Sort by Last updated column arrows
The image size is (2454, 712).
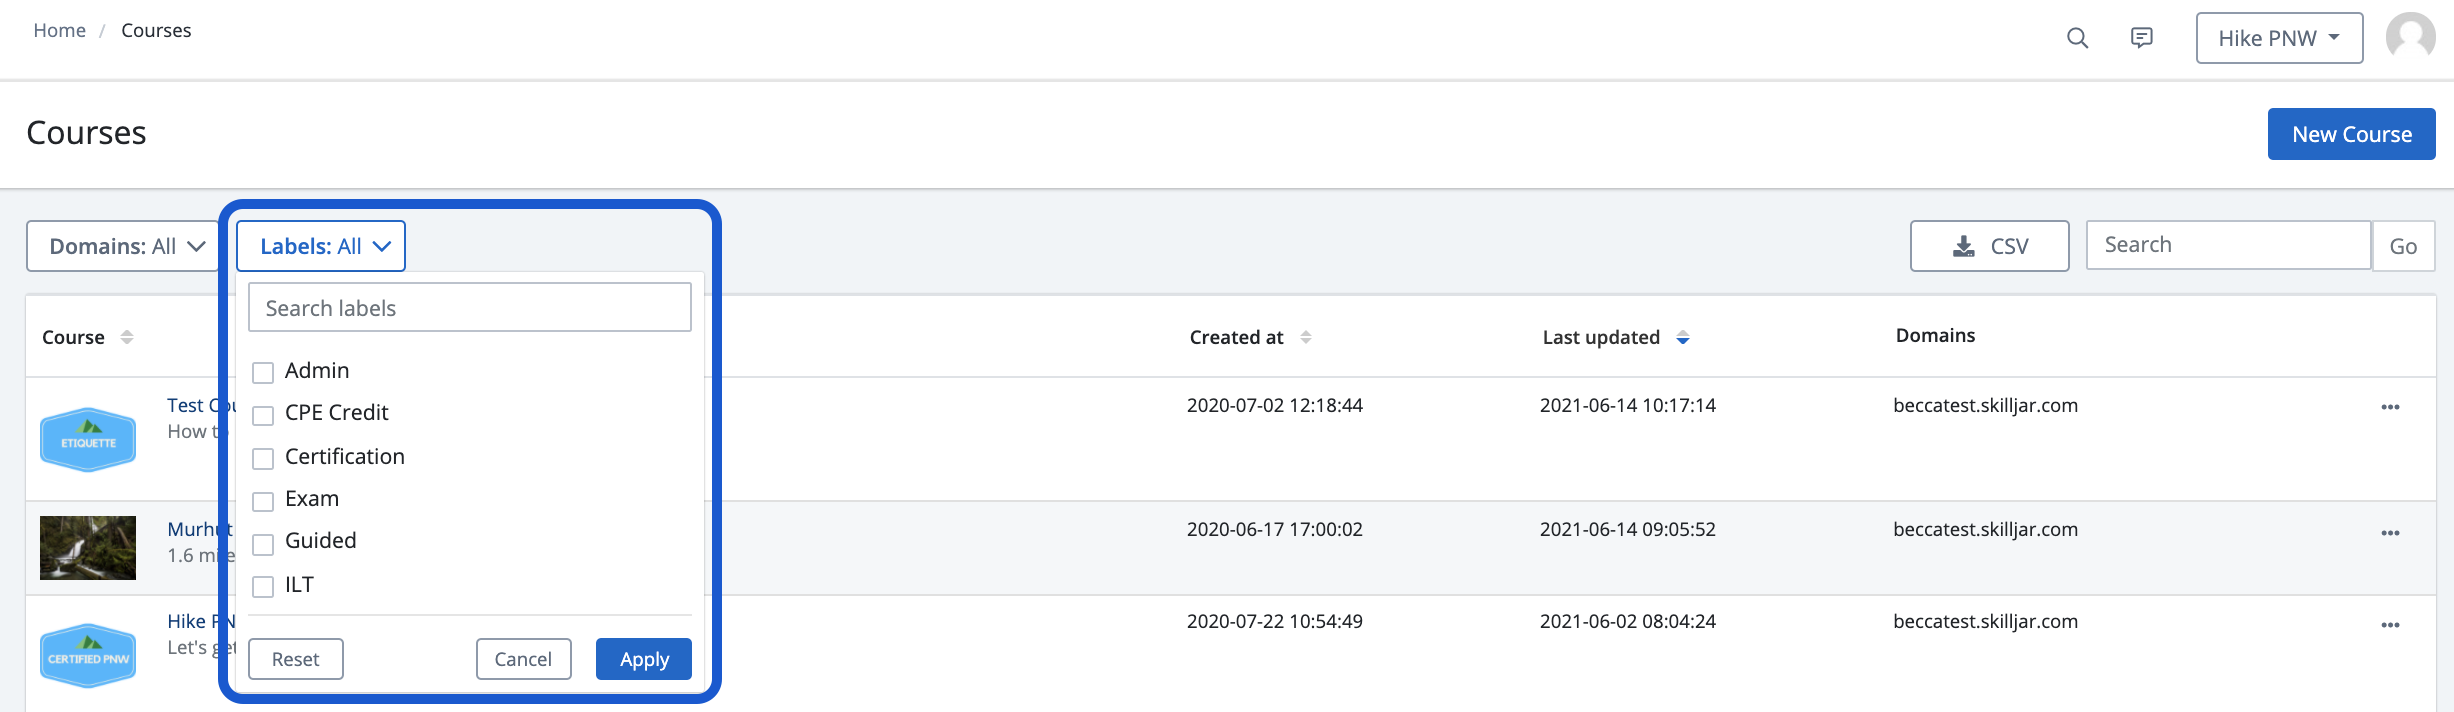pyautogui.click(x=1683, y=338)
